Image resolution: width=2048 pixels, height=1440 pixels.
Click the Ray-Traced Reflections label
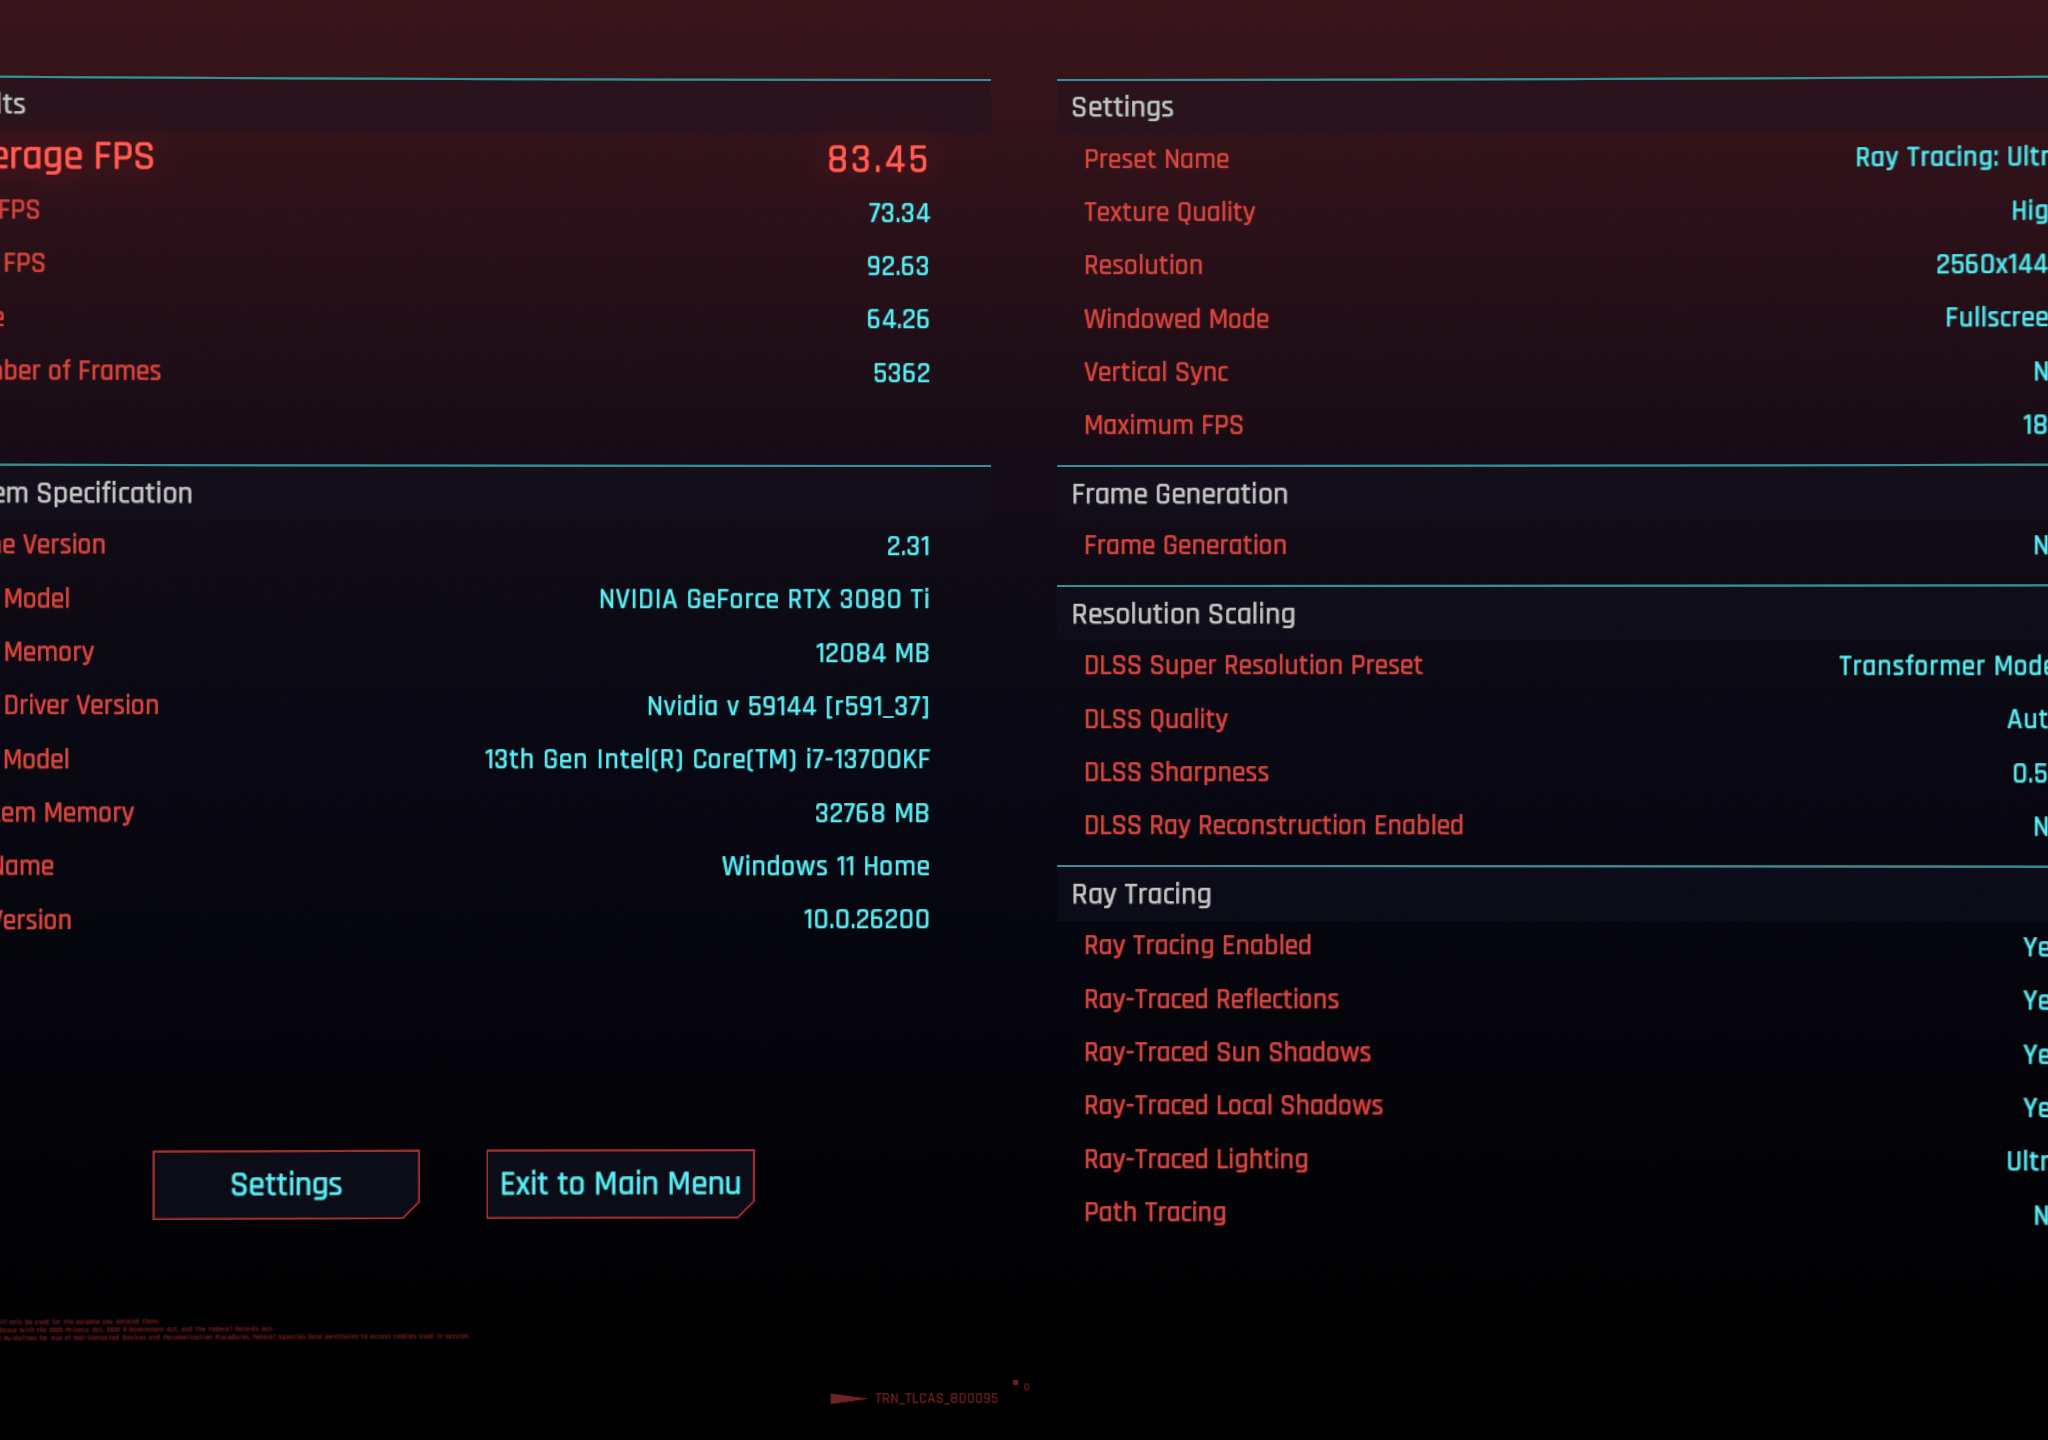point(1211,999)
